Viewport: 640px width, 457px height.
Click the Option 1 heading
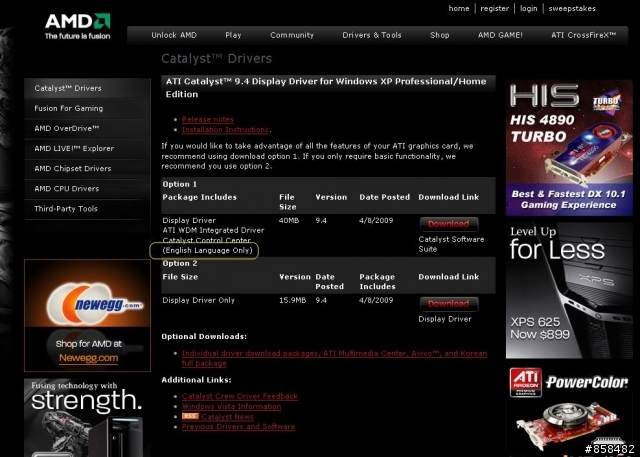[x=180, y=184]
